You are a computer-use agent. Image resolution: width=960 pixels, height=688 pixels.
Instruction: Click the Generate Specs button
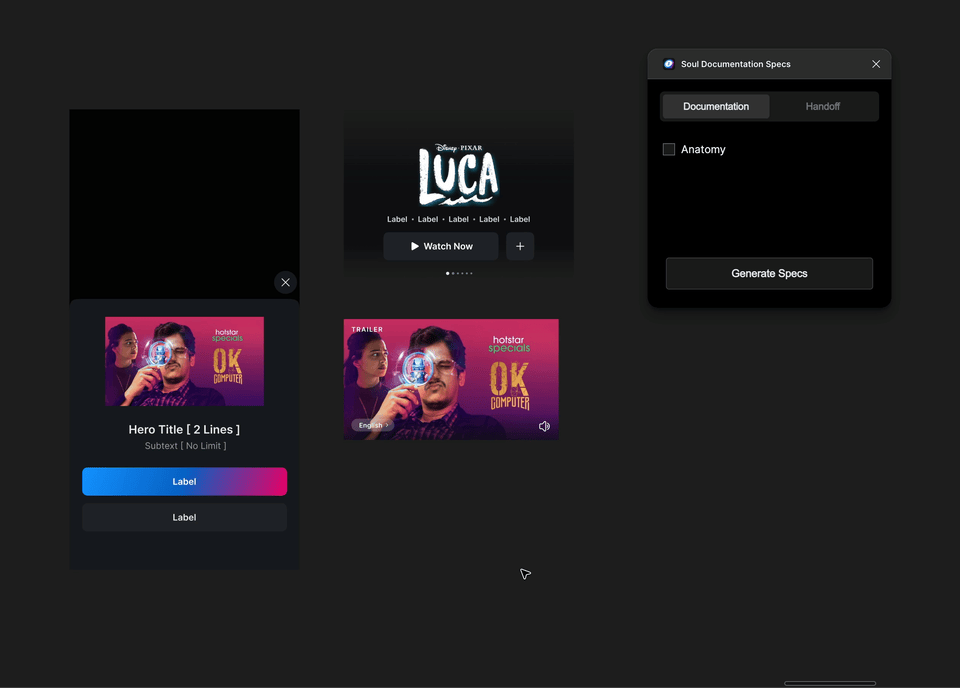click(769, 274)
